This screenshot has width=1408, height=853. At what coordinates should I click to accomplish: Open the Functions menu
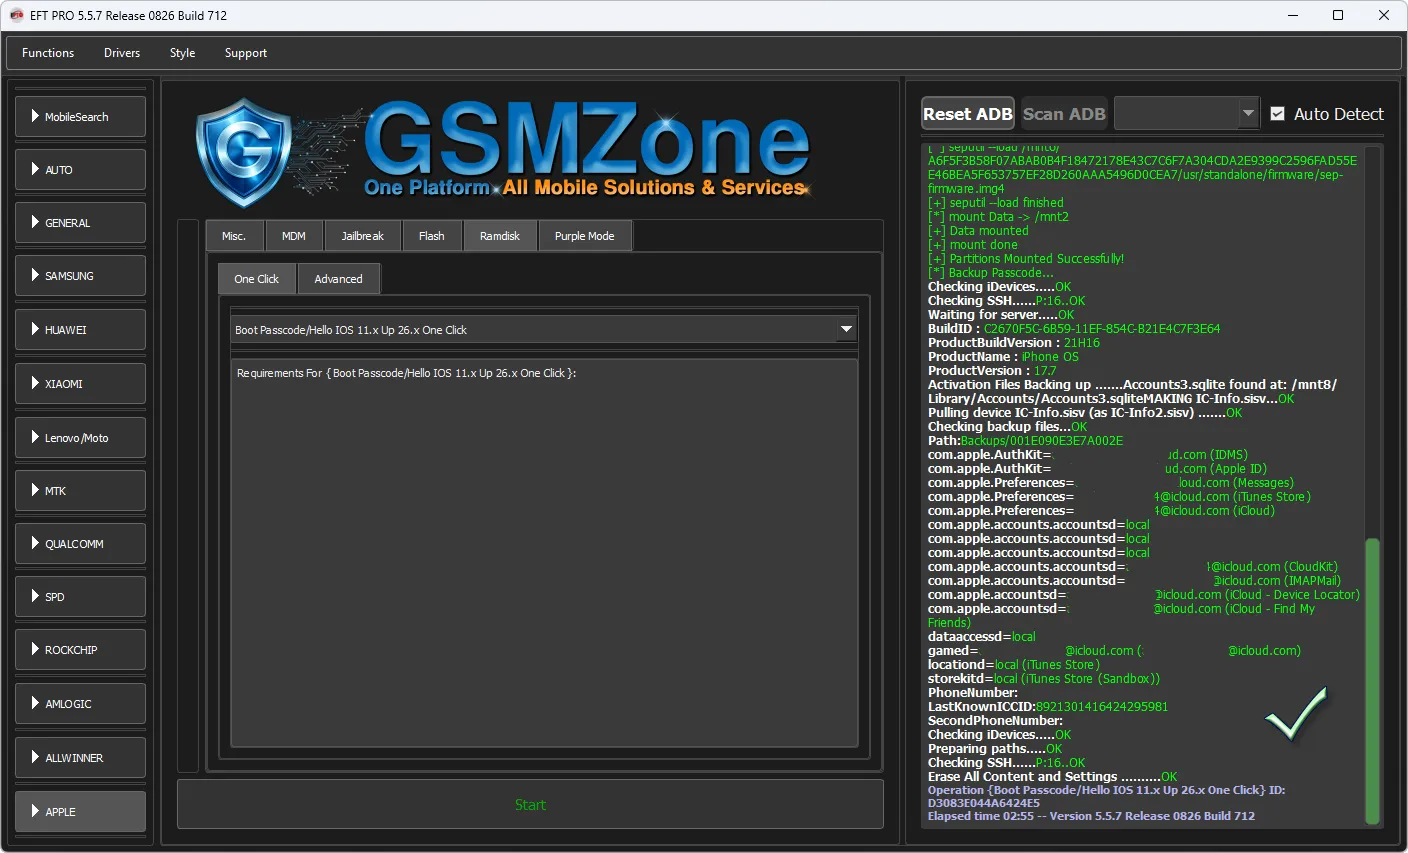tap(48, 53)
